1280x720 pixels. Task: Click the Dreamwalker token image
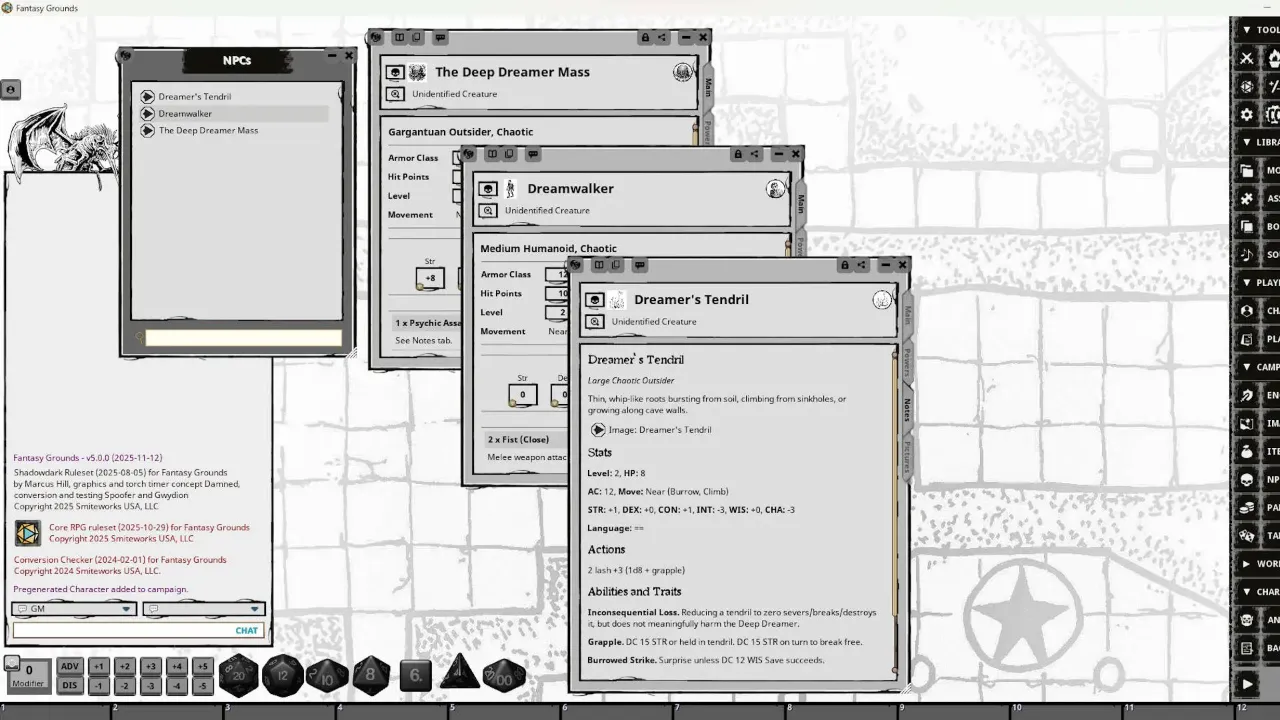pyautogui.click(x=510, y=189)
